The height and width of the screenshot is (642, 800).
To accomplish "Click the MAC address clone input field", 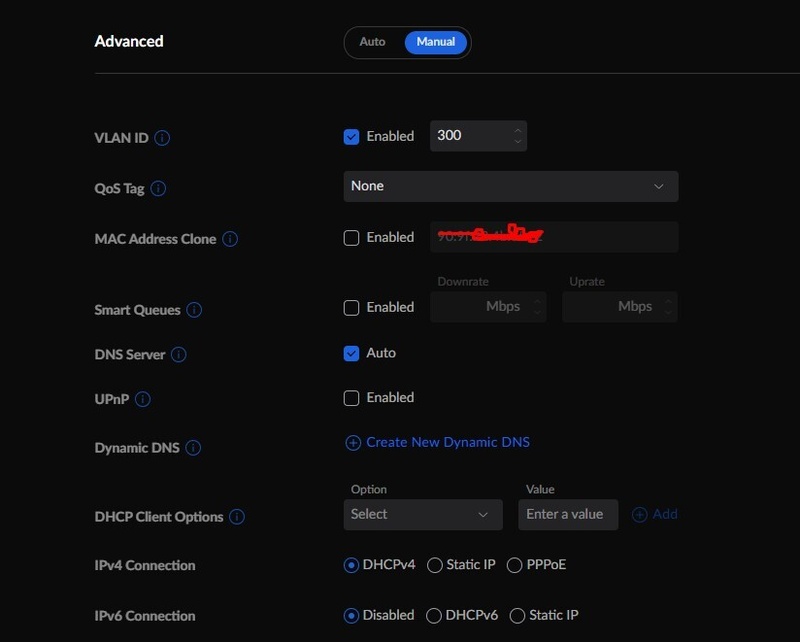I will coord(554,237).
